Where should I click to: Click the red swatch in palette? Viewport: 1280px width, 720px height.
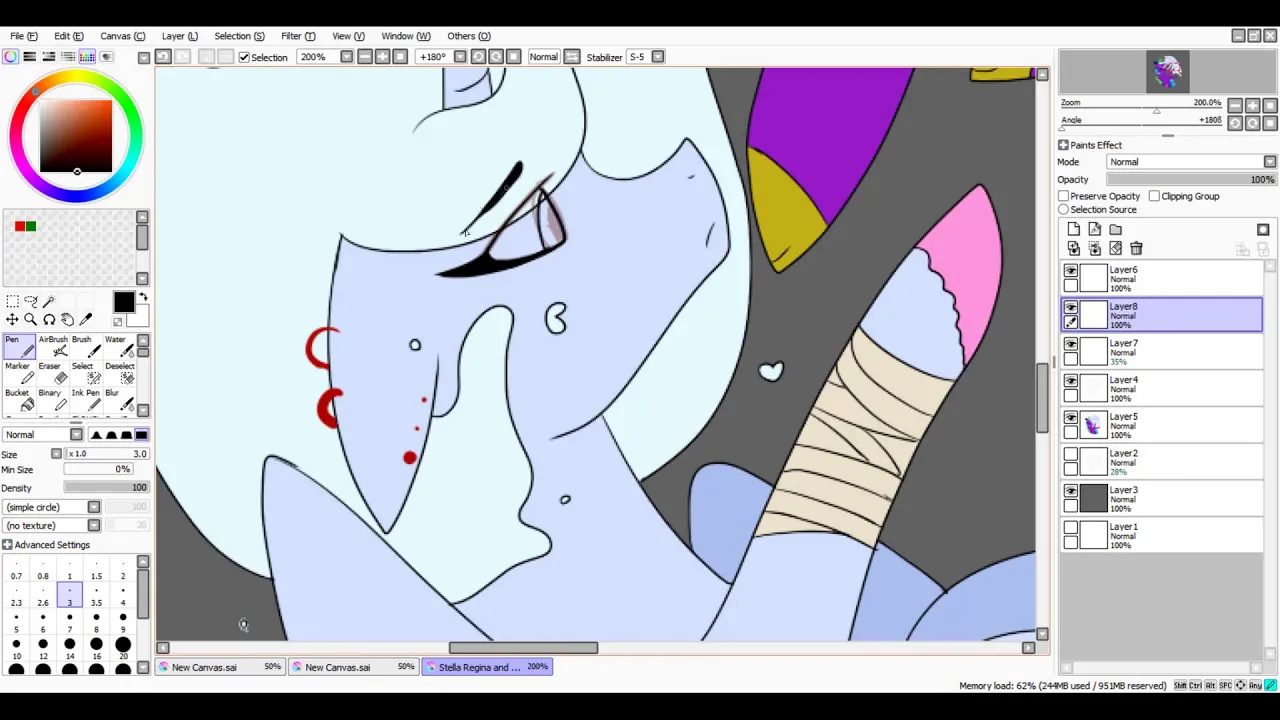click(x=20, y=227)
